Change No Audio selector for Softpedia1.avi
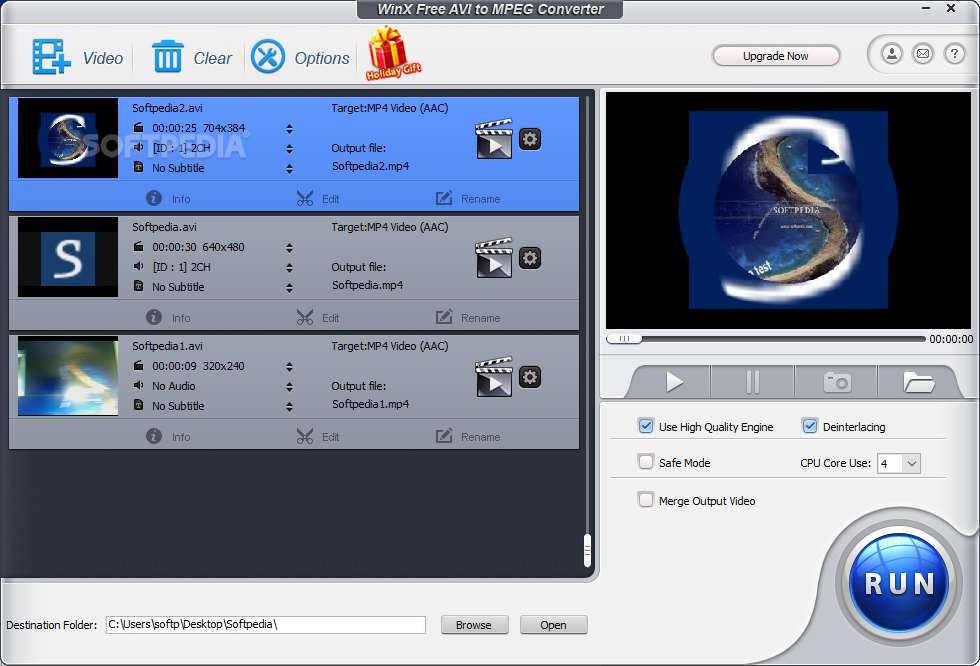 click(289, 387)
